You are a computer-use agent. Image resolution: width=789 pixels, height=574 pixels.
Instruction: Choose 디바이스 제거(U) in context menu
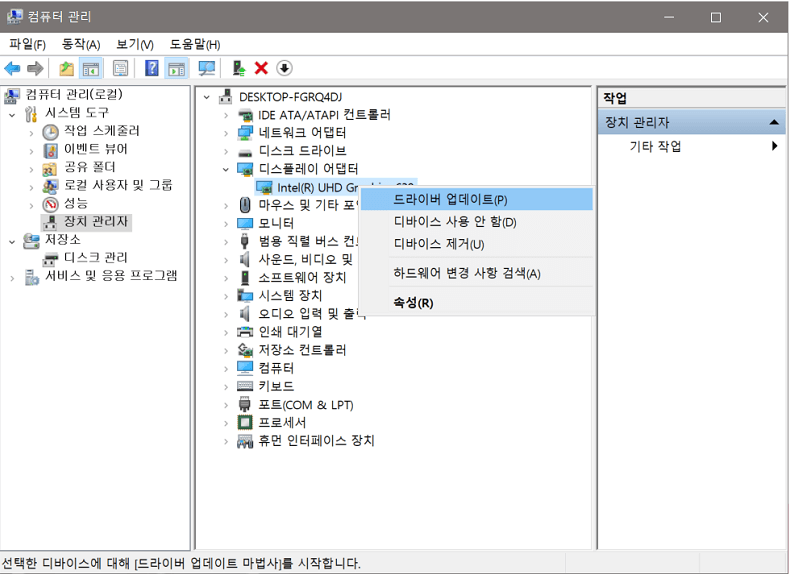click(477, 244)
